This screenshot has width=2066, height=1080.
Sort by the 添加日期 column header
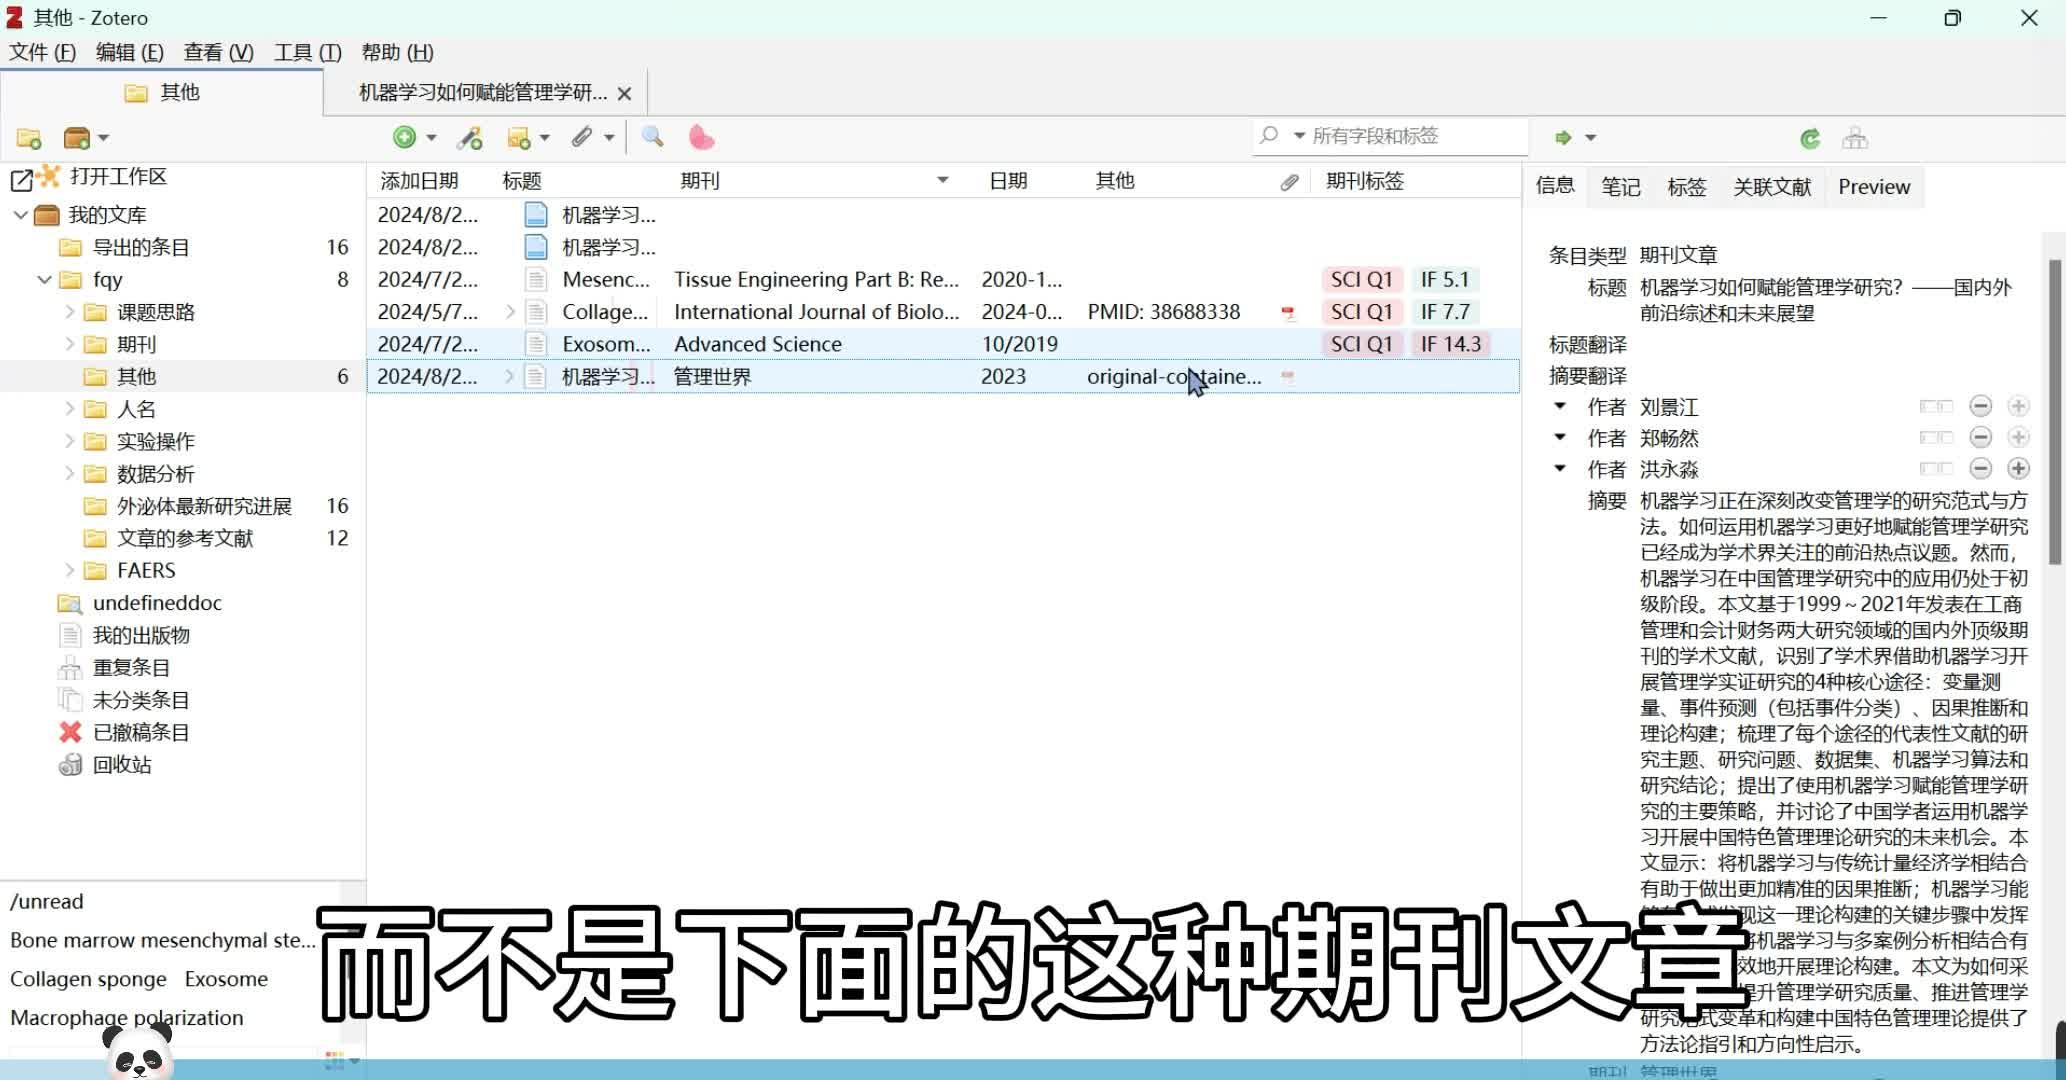(x=418, y=180)
